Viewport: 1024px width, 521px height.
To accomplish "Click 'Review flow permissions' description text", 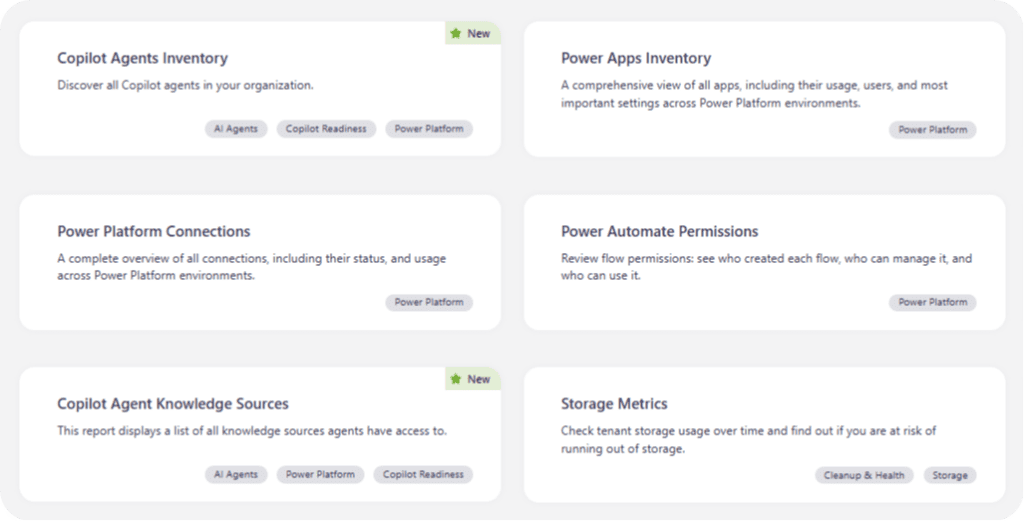I will 767,267.
